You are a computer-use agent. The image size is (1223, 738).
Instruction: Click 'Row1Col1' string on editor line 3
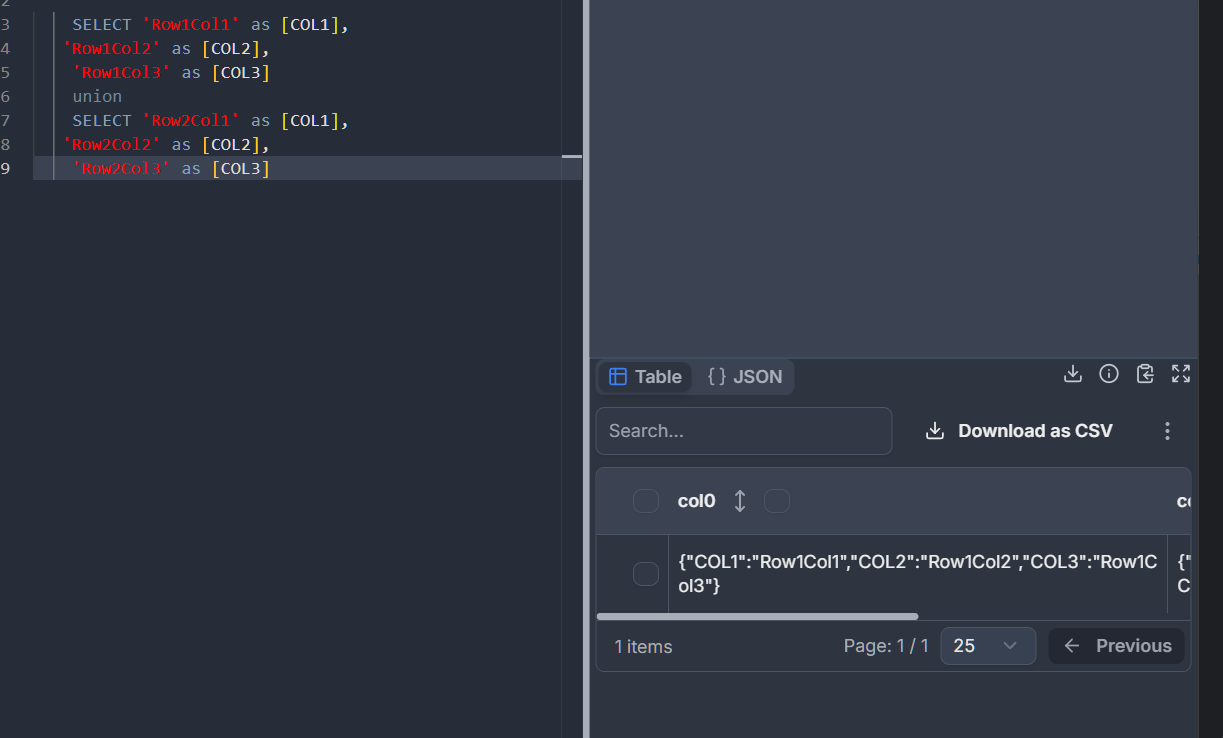click(191, 24)
